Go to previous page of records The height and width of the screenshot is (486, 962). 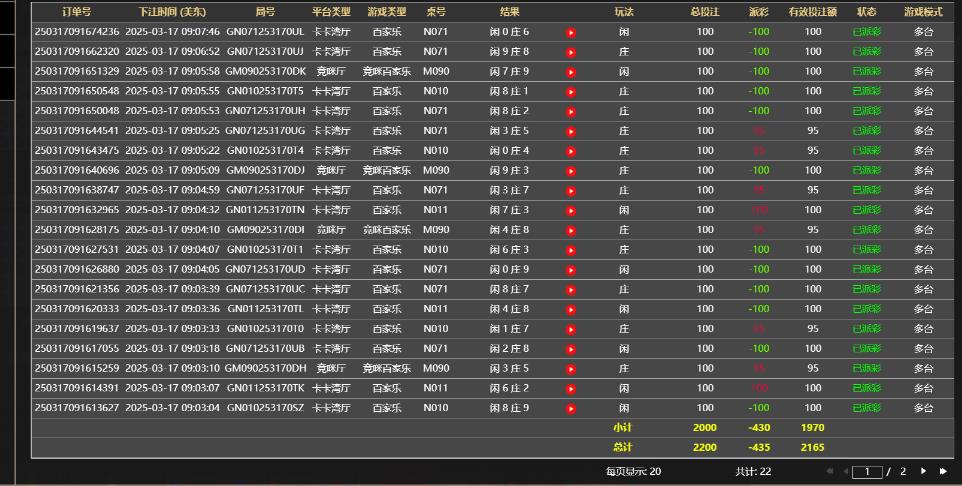click(846, 471)
